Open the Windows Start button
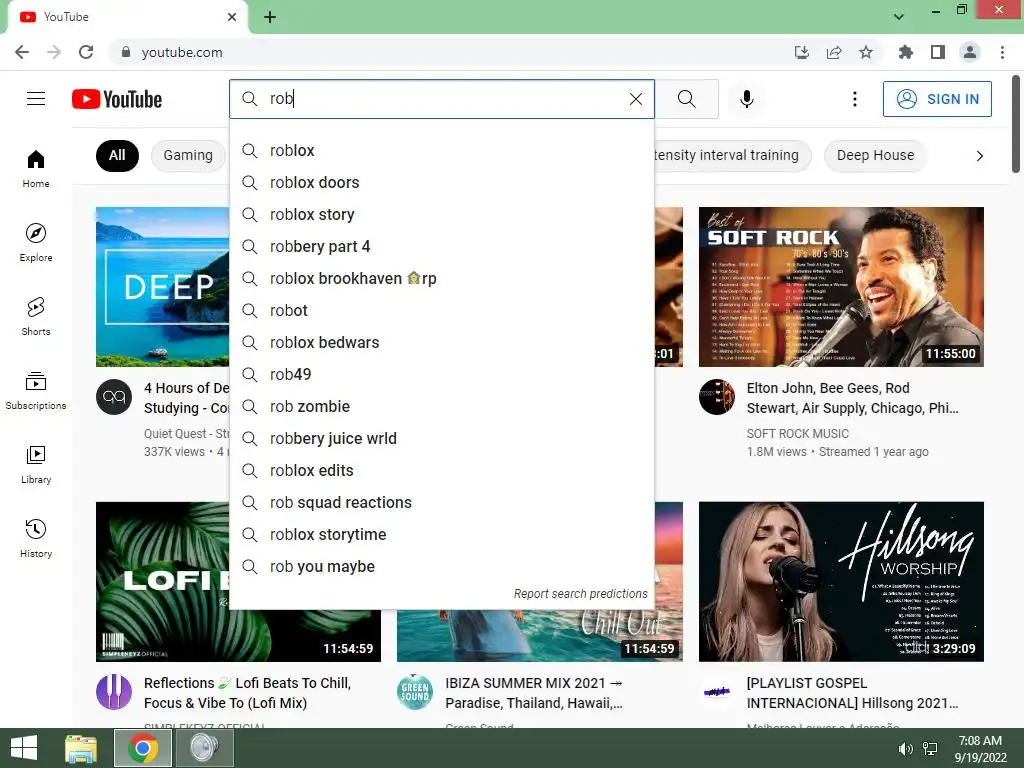This screenshot has height=768, width=1024. [24, 748]
